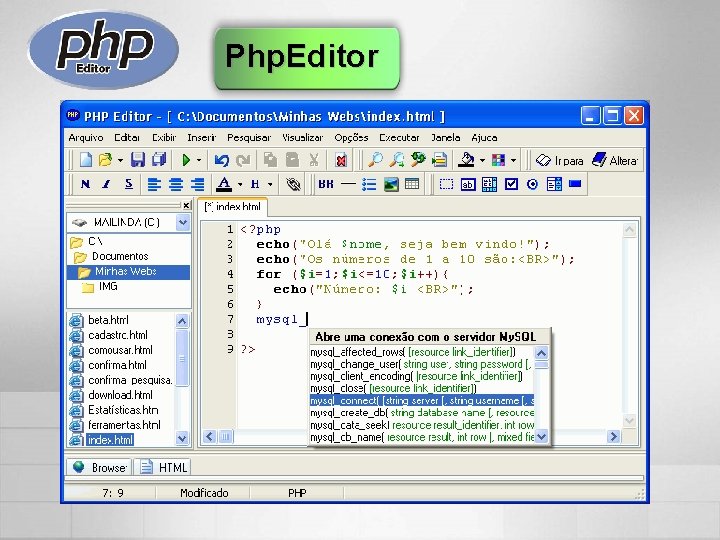Insert an image with the picture icon
The width and height of the screenshot is (720, 540).
[x=391, y=184]
